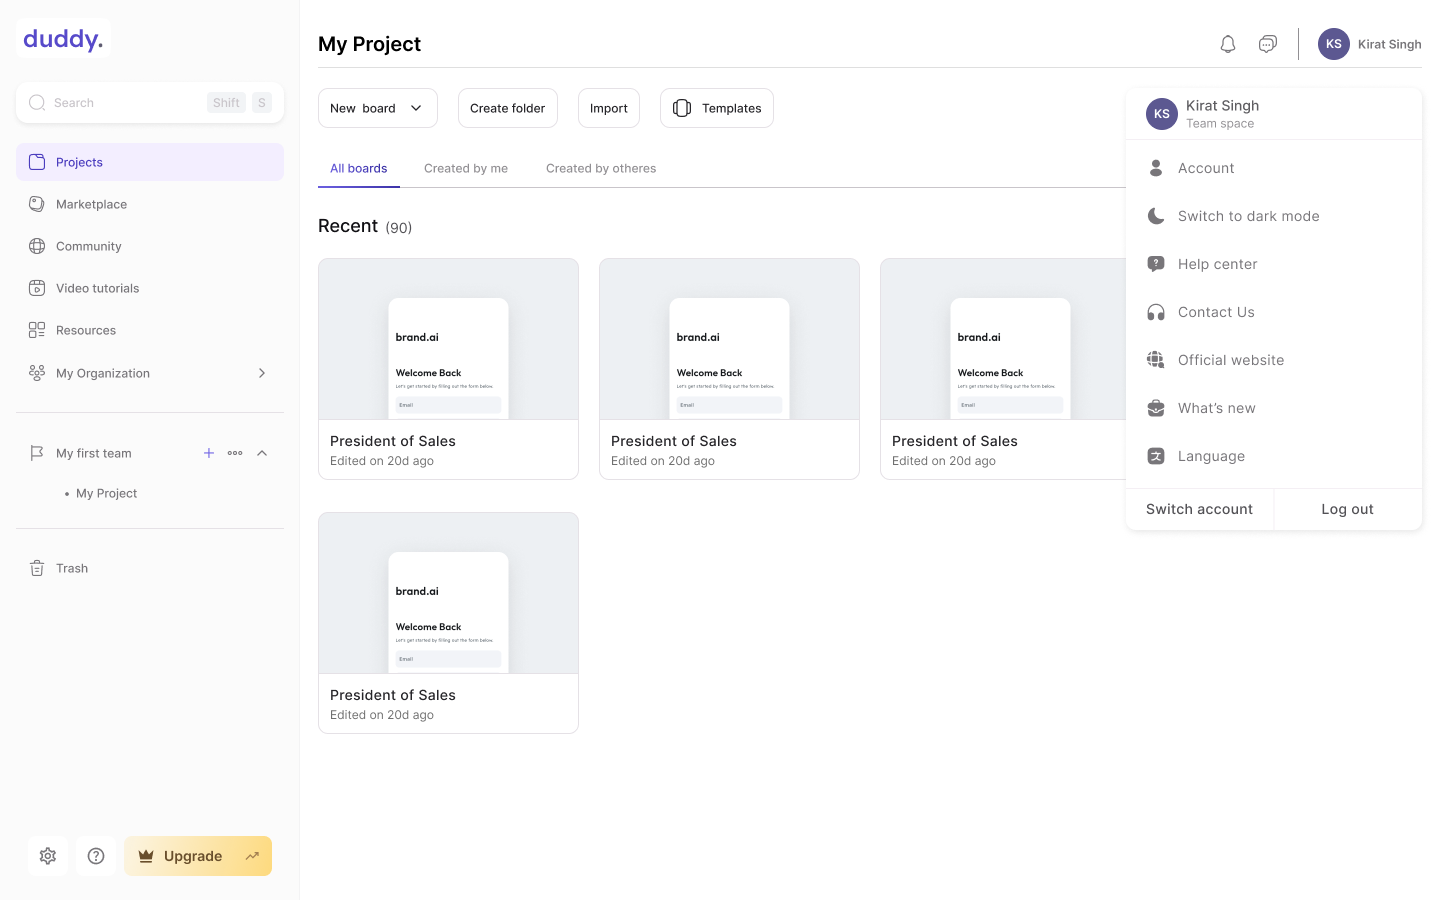Click the Import button
This screenshot has width=1440, height=900.
pos(609,108)
